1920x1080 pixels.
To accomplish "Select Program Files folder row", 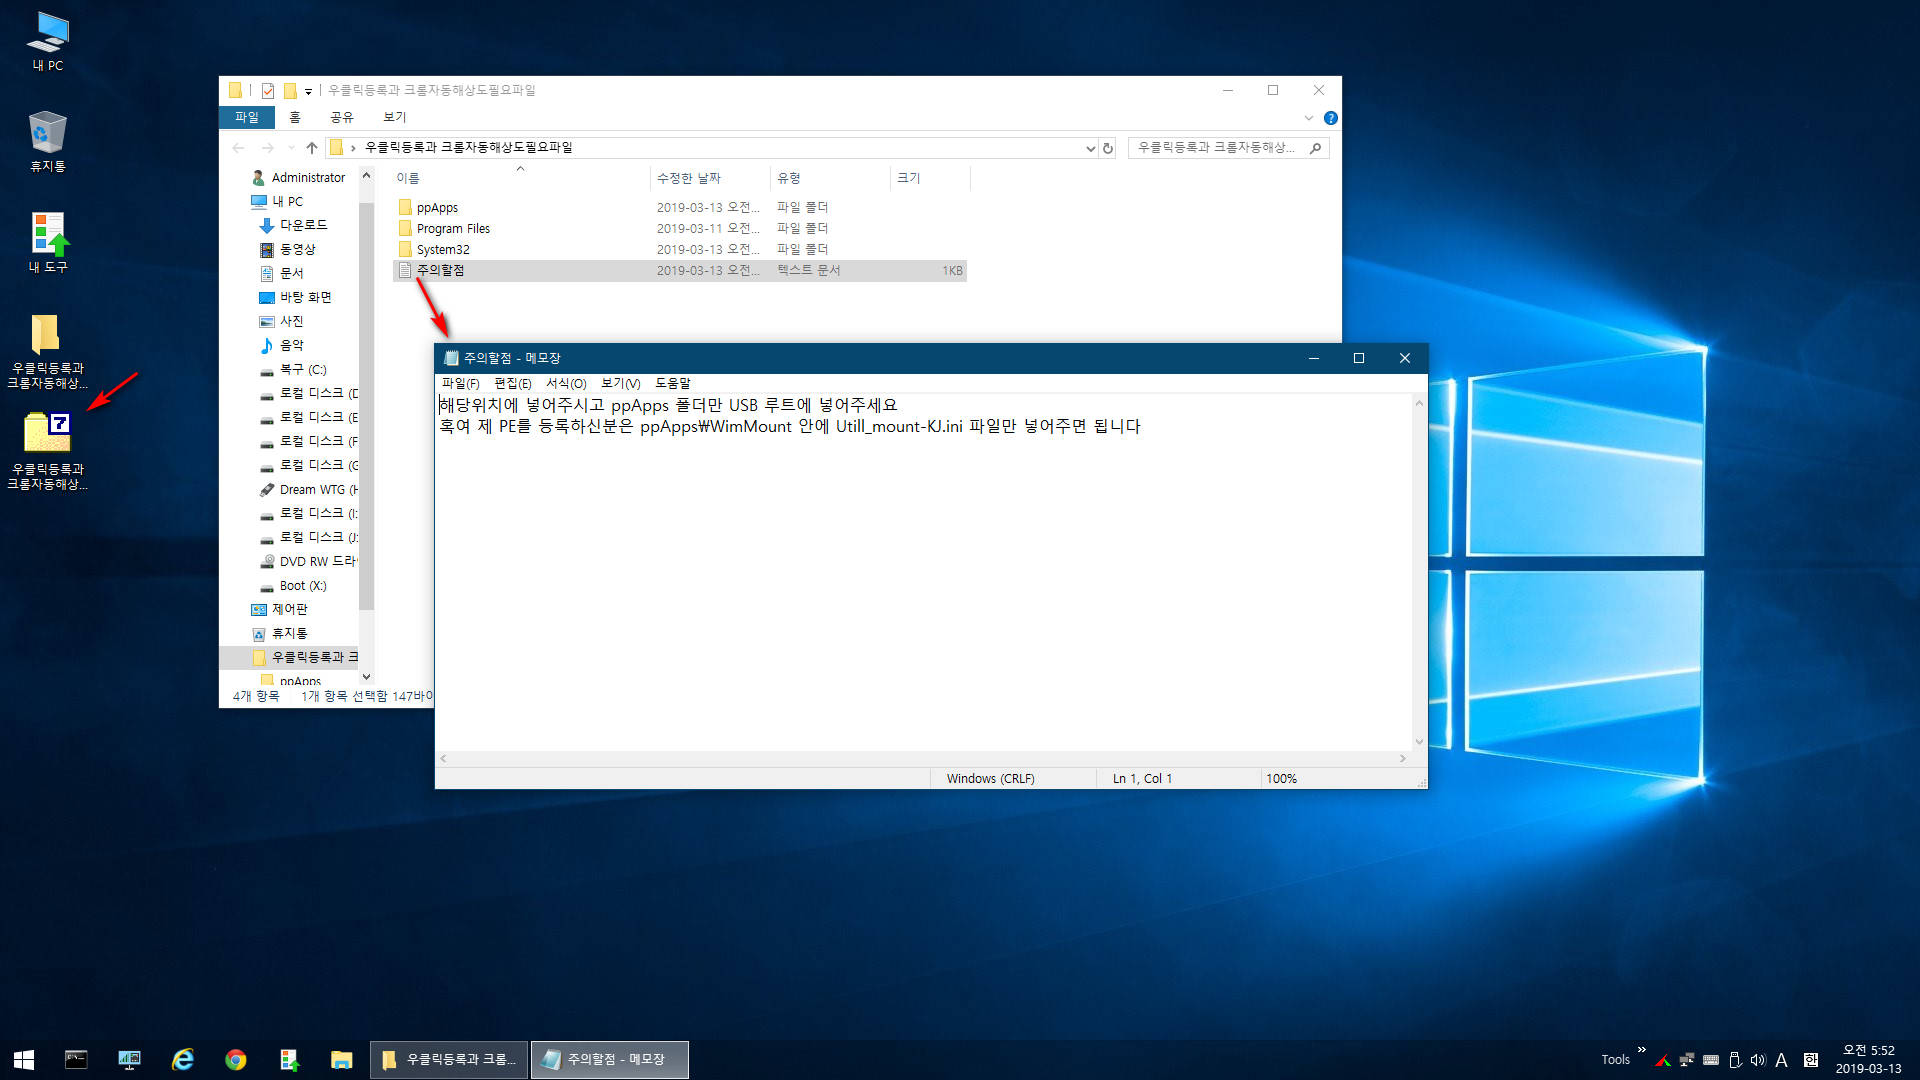I will point(679,229).
